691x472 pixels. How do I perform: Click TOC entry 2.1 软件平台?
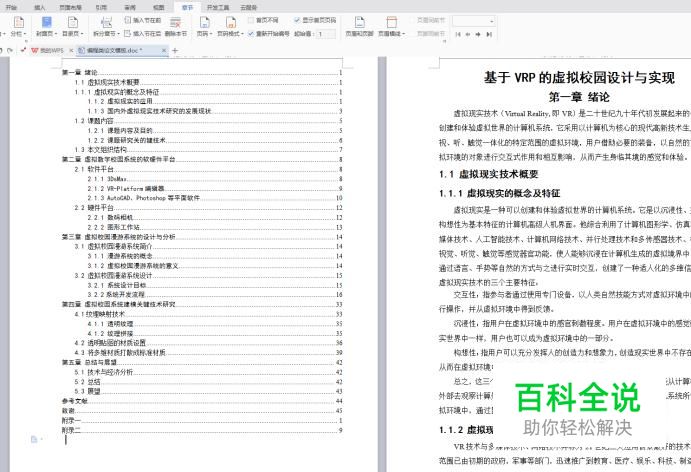[208, 169]
